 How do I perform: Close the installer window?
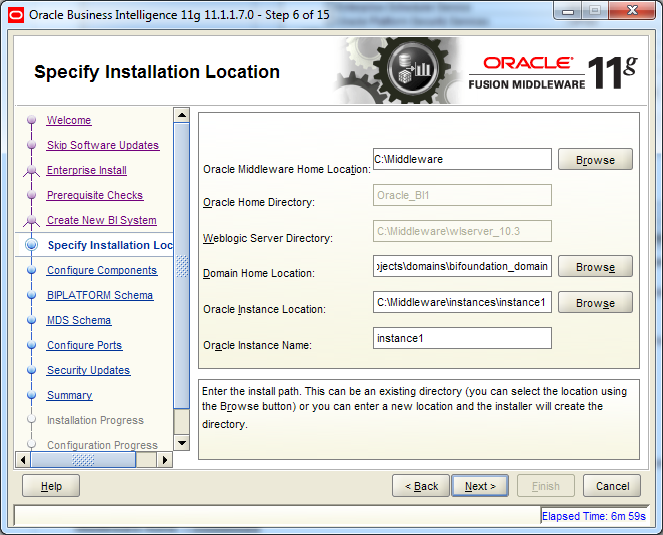633,11
